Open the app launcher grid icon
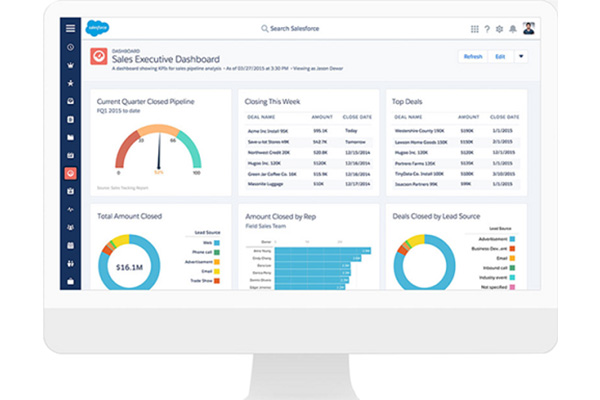Screen dimensions: 600x400 coord(474,29)
